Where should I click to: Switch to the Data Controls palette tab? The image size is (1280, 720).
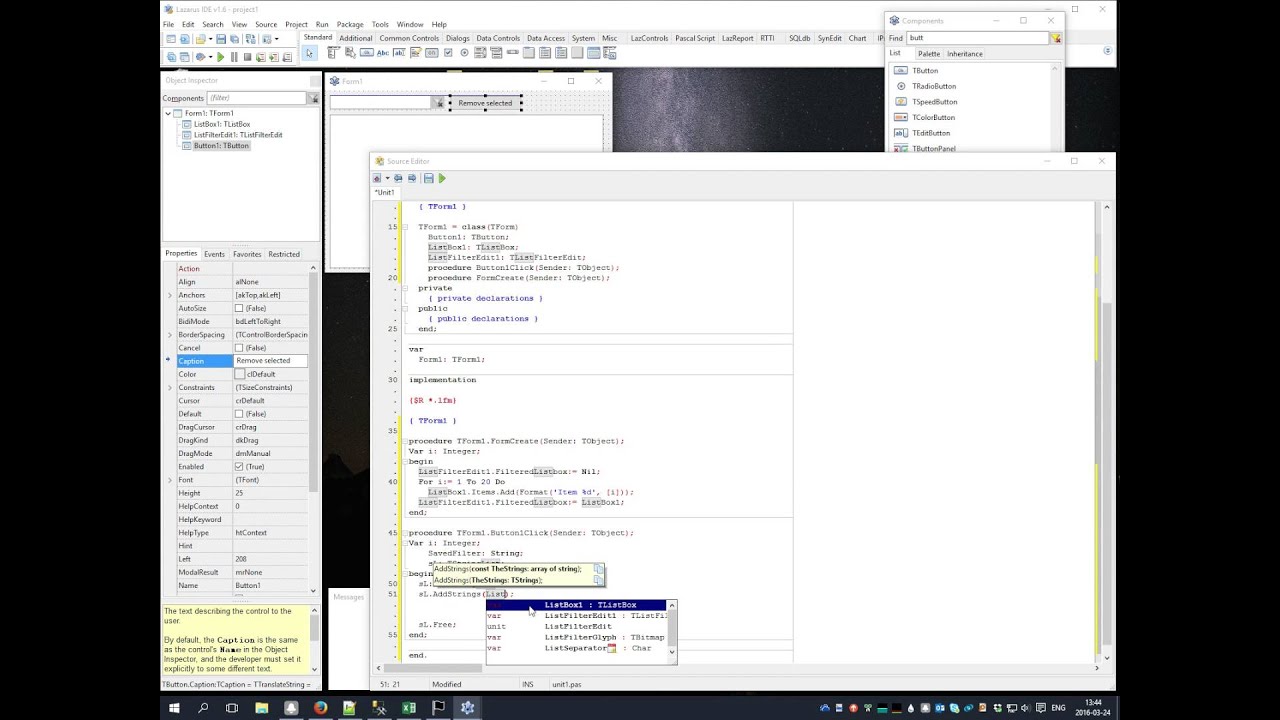498,38
